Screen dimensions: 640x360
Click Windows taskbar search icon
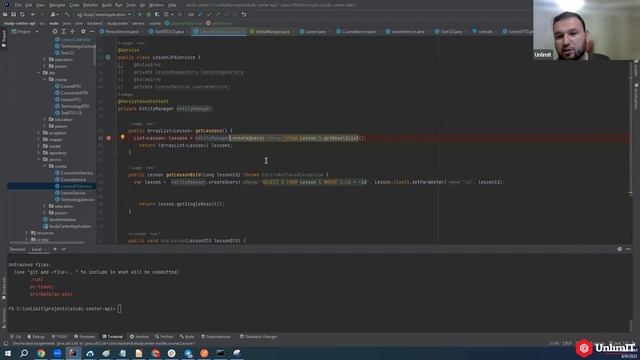point(24,353)
